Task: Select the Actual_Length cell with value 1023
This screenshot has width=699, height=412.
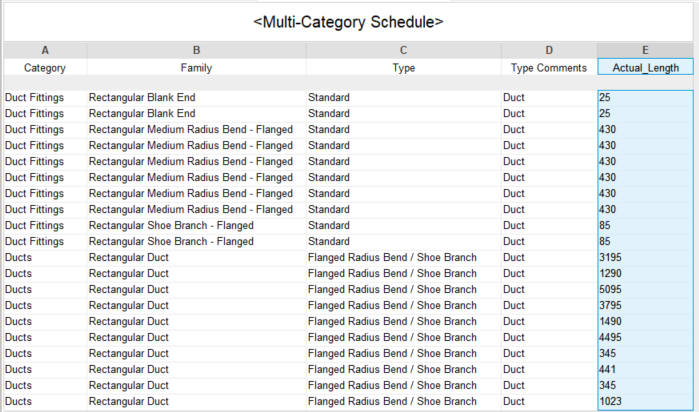Action: pos(646,402)
